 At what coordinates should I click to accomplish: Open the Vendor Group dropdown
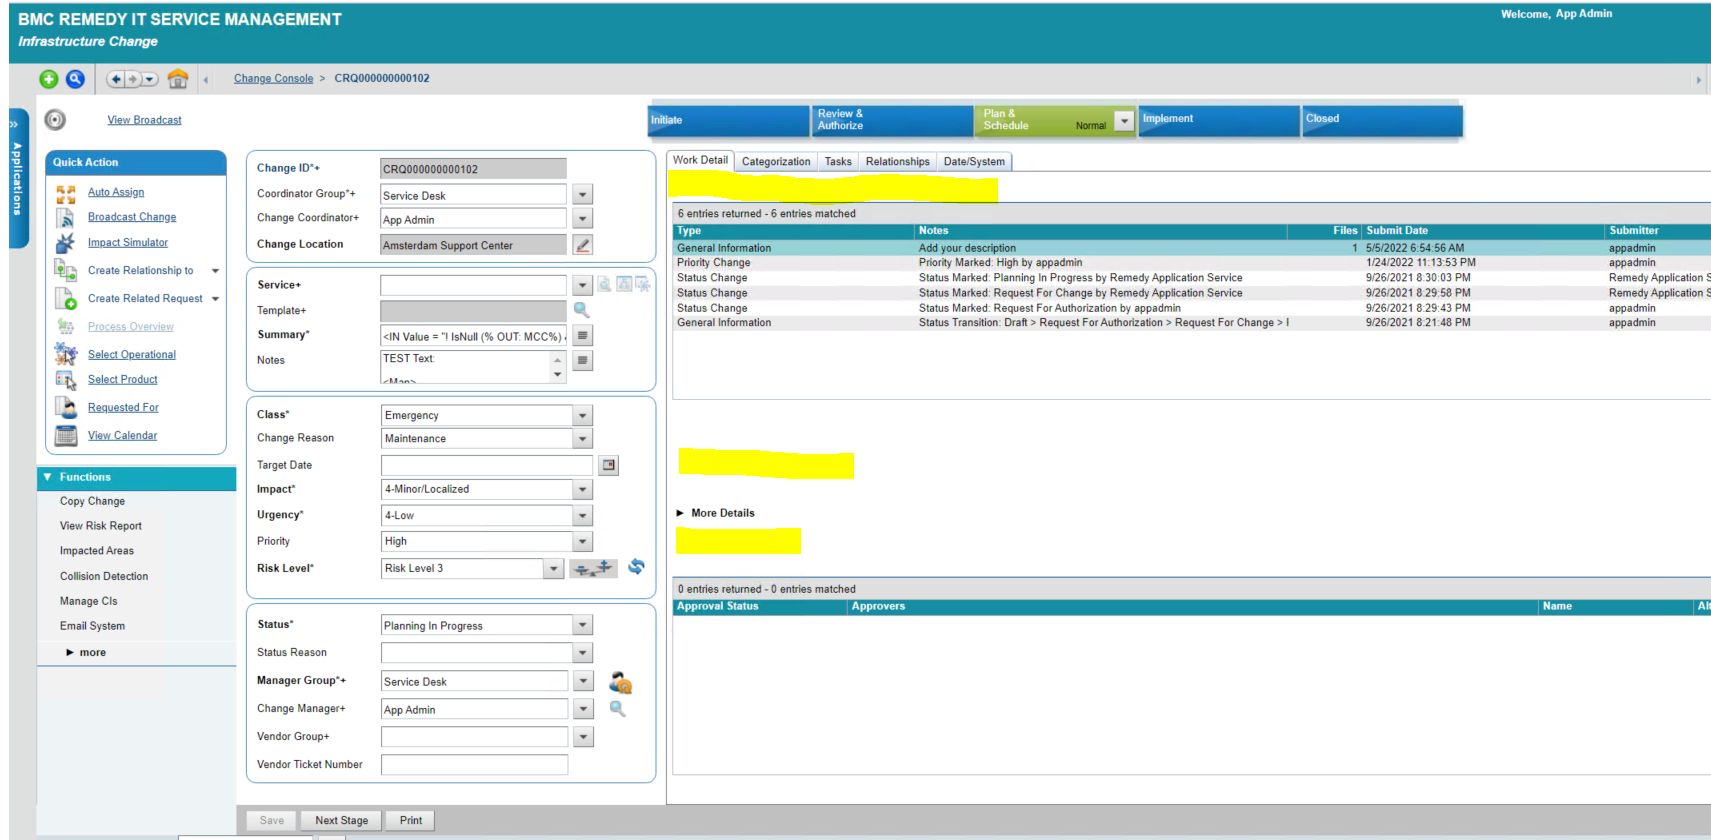tap(583, 737)
